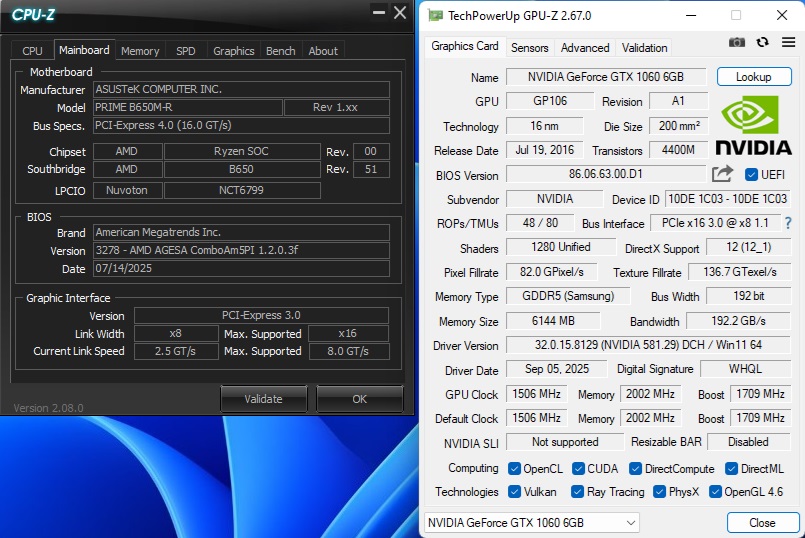Toggle the PhysX checkbox
The height and width of the screenshot is (538, 805).
click(660, 491)
